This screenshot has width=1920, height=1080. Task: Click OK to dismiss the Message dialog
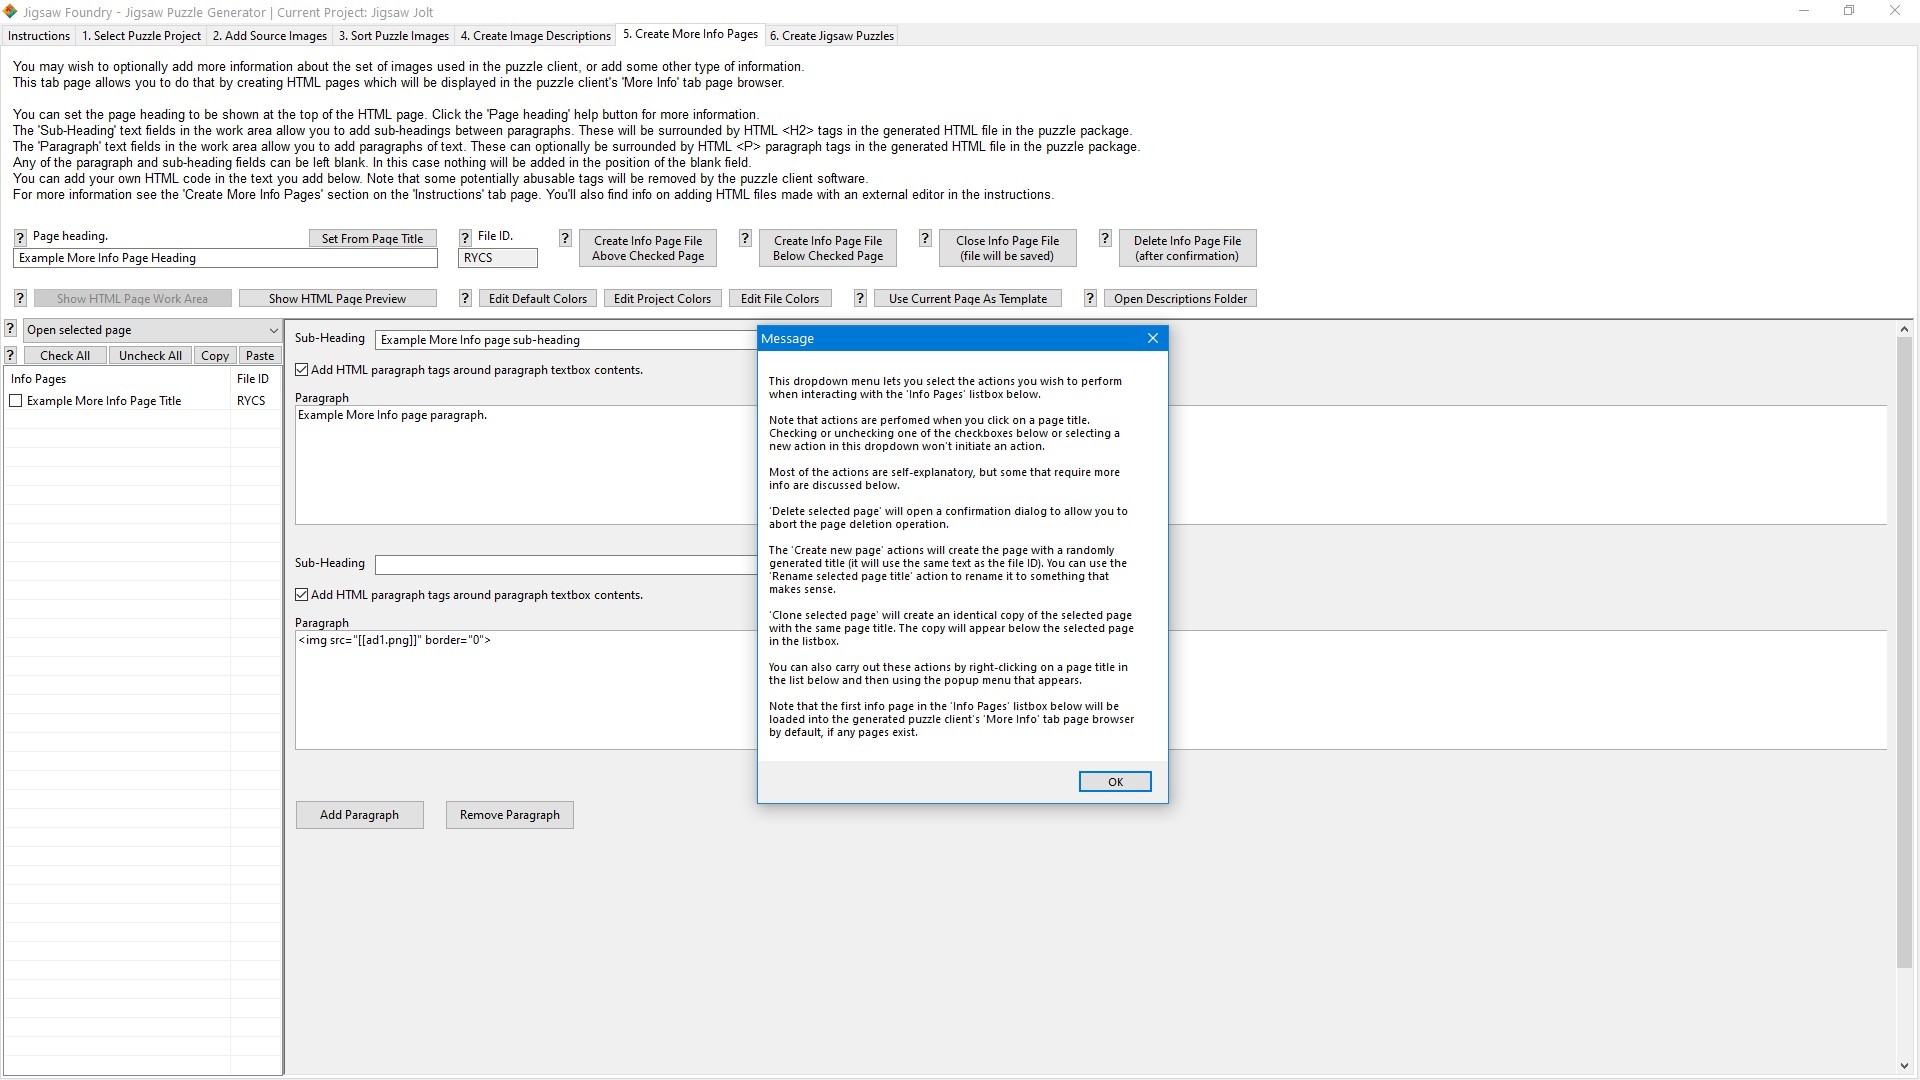click(x=1114, y=781)
